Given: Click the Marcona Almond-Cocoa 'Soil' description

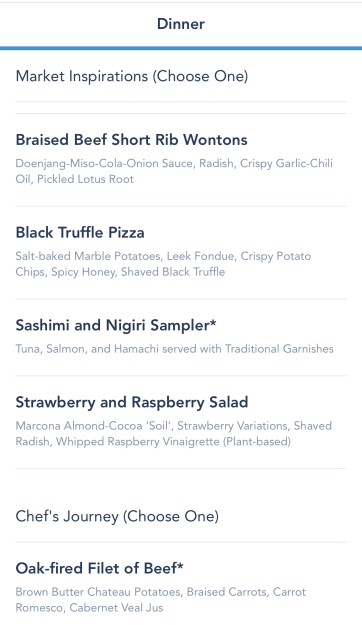Looking at the screenshot, I should point(174,434).
